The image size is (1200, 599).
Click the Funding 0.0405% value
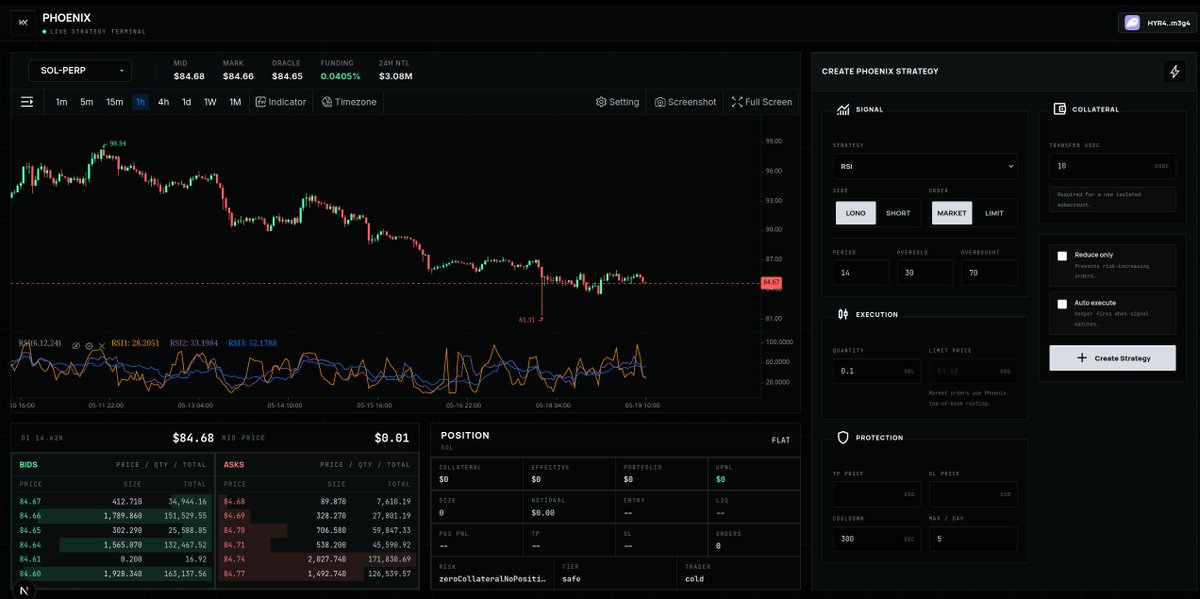point(340,76)
